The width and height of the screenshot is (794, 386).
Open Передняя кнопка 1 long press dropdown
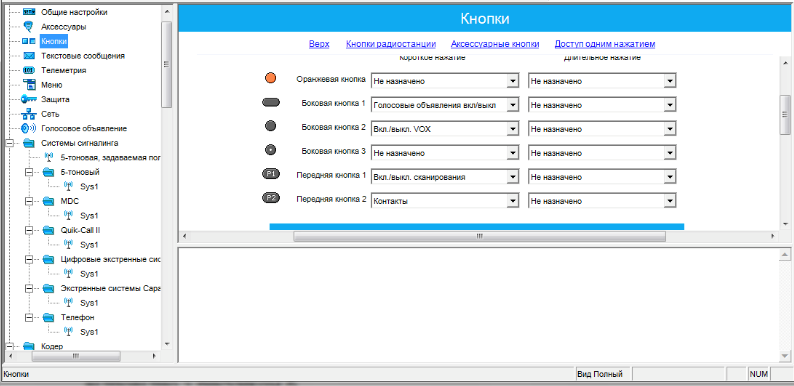point(670,177)
